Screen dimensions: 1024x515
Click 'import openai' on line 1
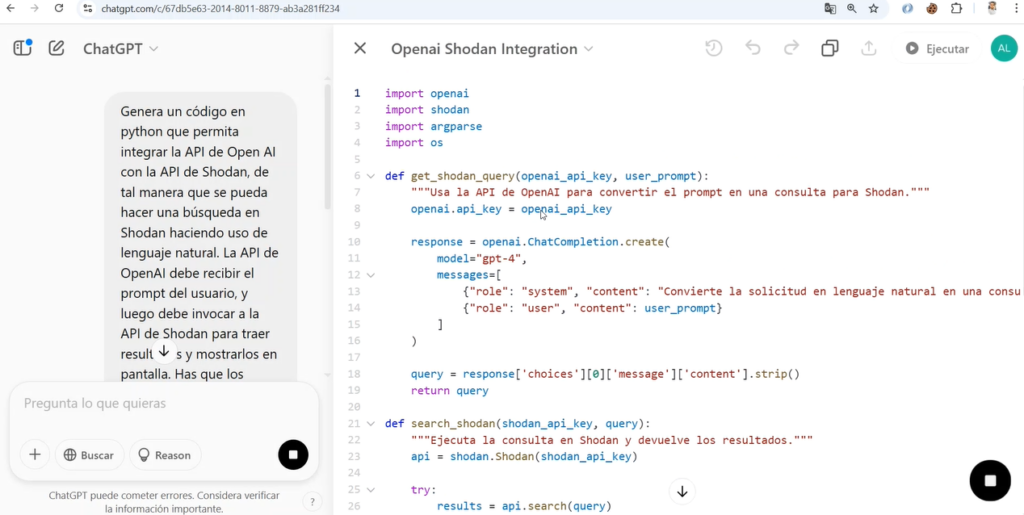[426, 93]
